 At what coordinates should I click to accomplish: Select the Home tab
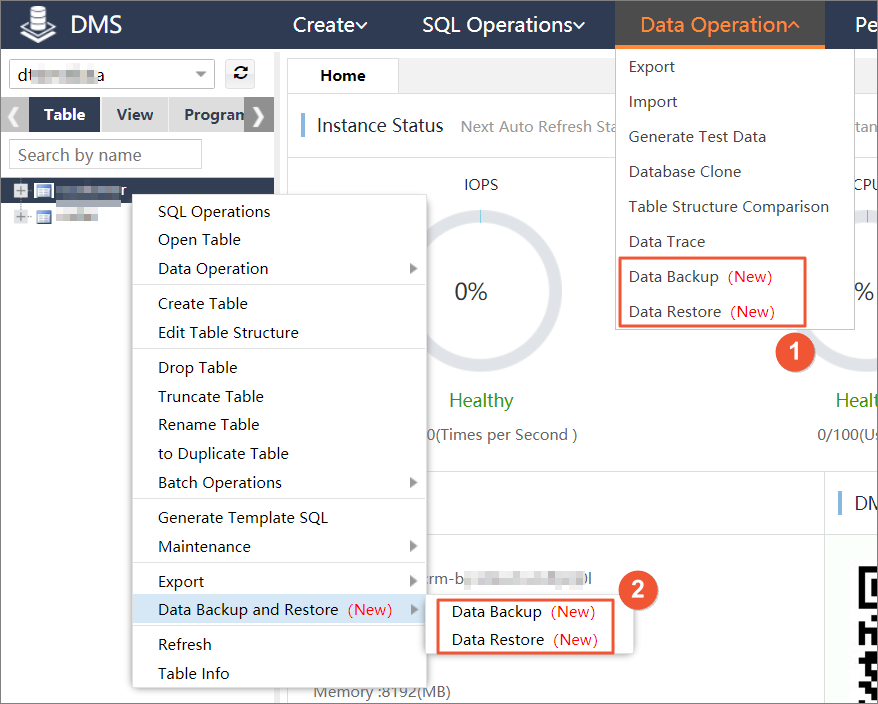pos(343,76)
